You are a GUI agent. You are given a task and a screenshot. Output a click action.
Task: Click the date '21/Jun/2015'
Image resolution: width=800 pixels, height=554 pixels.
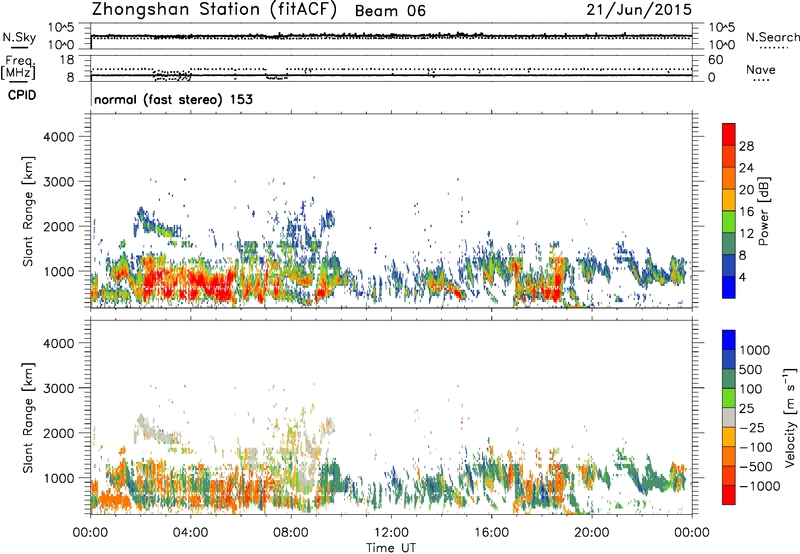pos(639,10)
